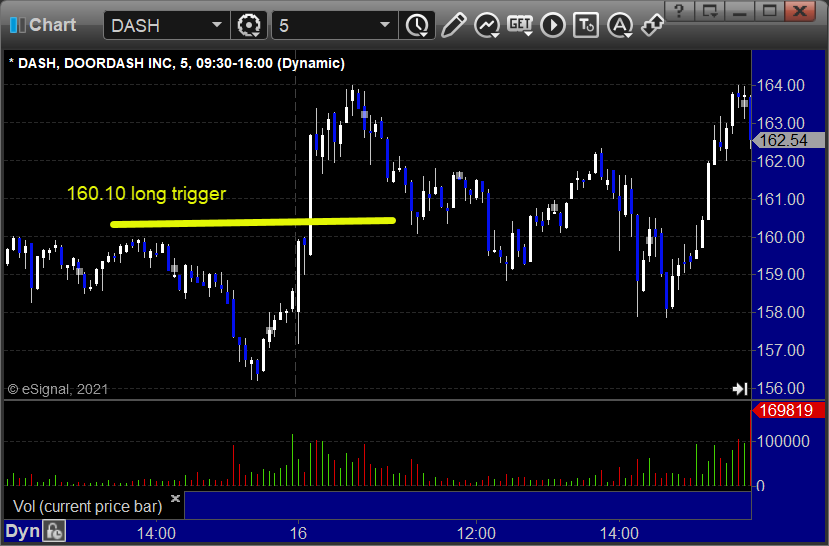Viewport: 829px width, 546px height.
Task: Close the chart window with red X
Action: [x=800, y=10]
